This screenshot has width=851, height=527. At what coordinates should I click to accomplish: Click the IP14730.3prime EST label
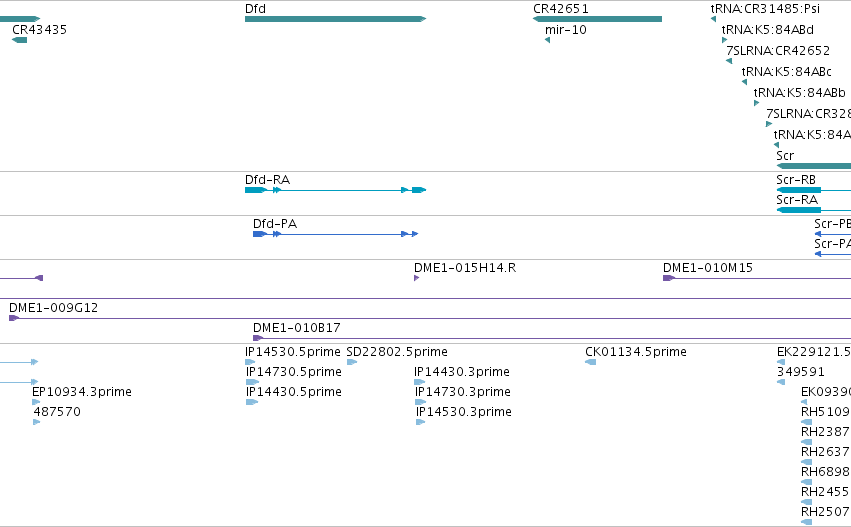(x=463, y=392)
